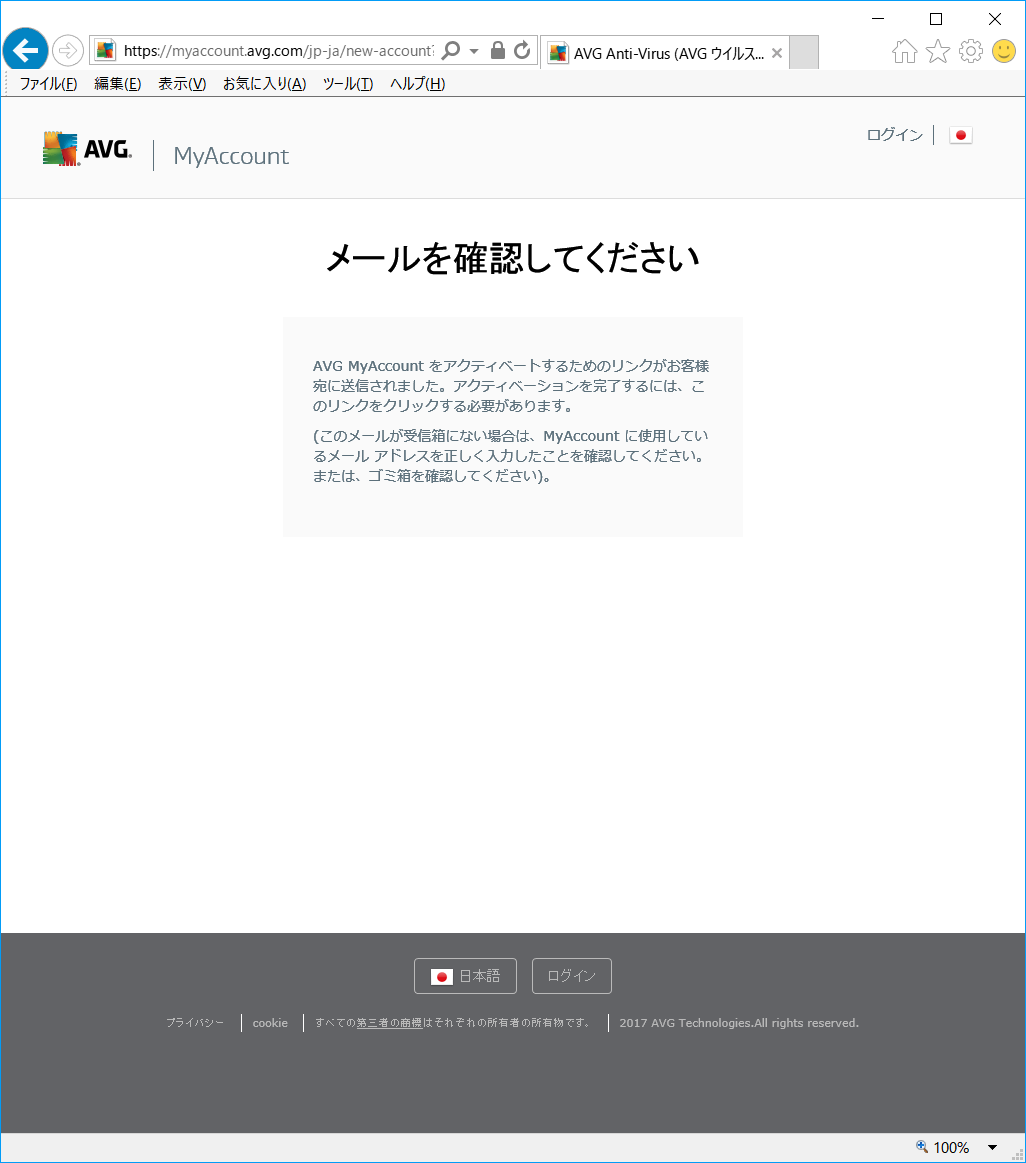Click the Japan flag icon in header
The height and width of the screenshot is (1163, 1026).
click(x=961, y=135)
